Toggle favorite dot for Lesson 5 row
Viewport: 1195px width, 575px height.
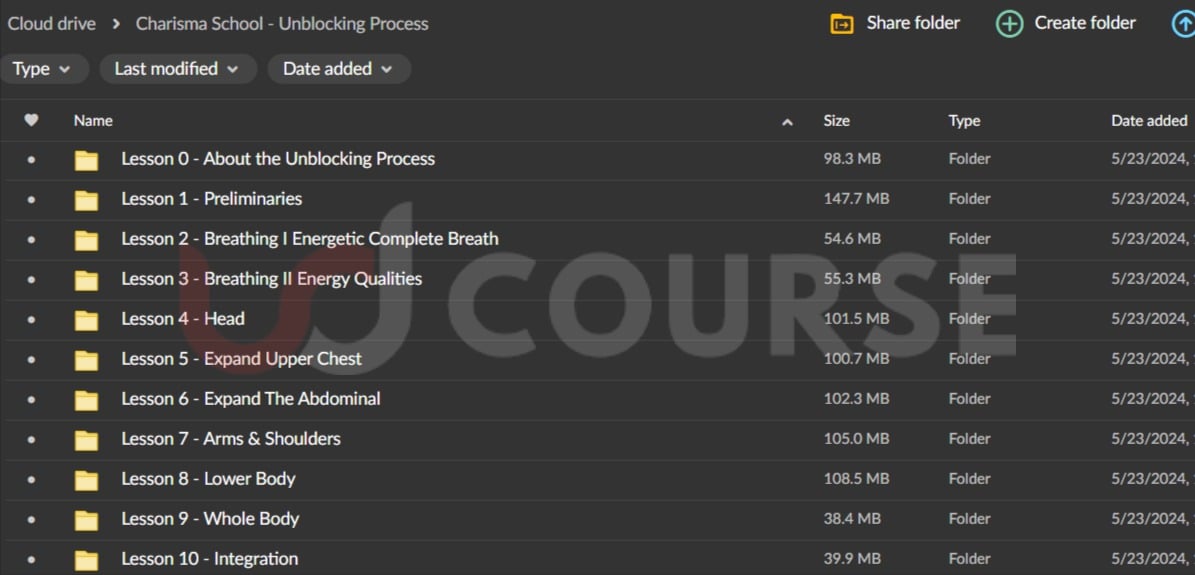[31, 360]
